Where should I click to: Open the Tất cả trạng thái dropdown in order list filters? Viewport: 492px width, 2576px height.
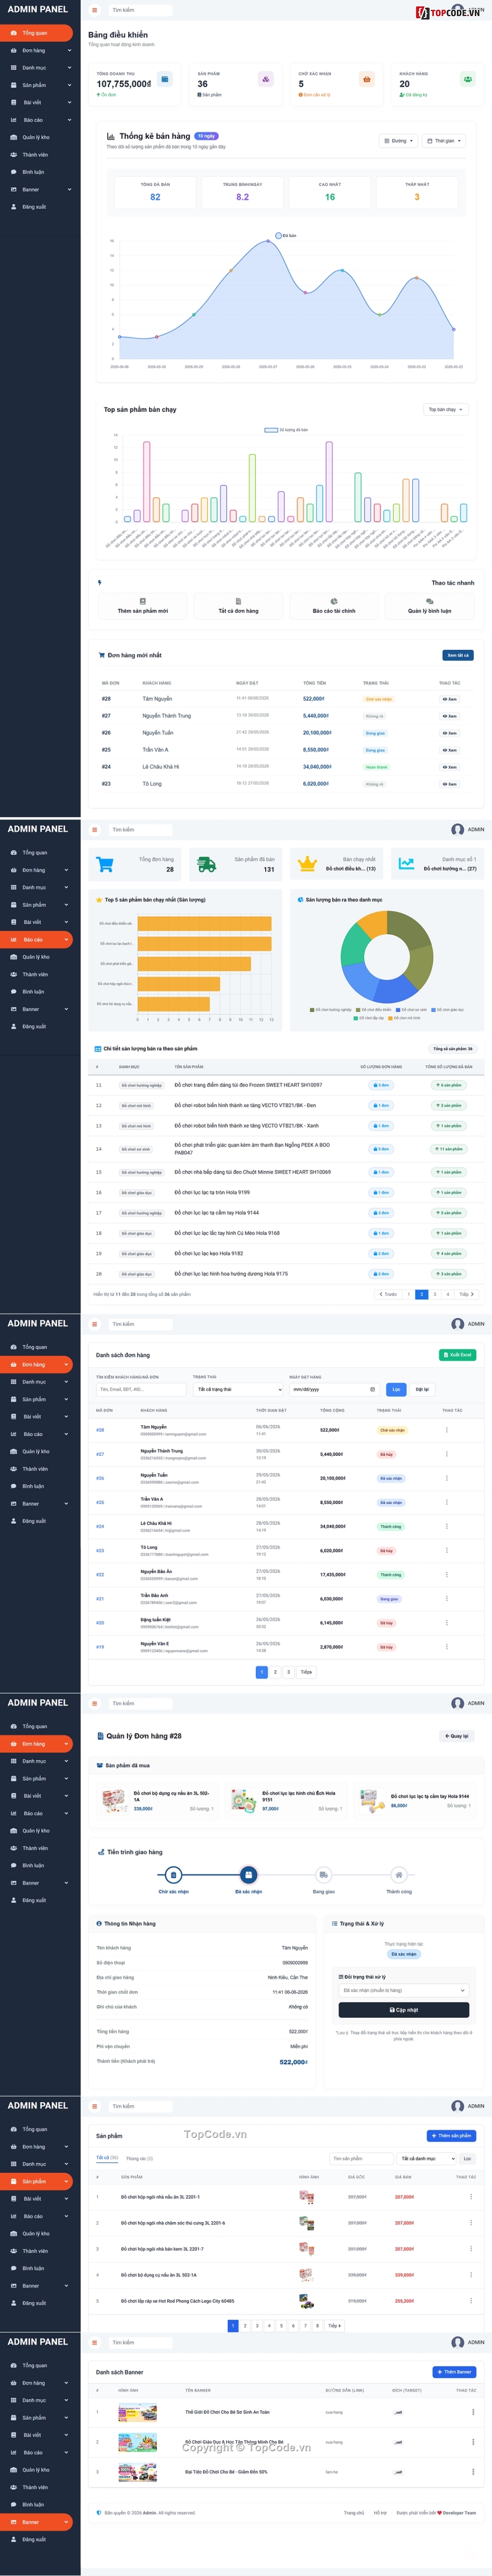[x=238, y=1389]
